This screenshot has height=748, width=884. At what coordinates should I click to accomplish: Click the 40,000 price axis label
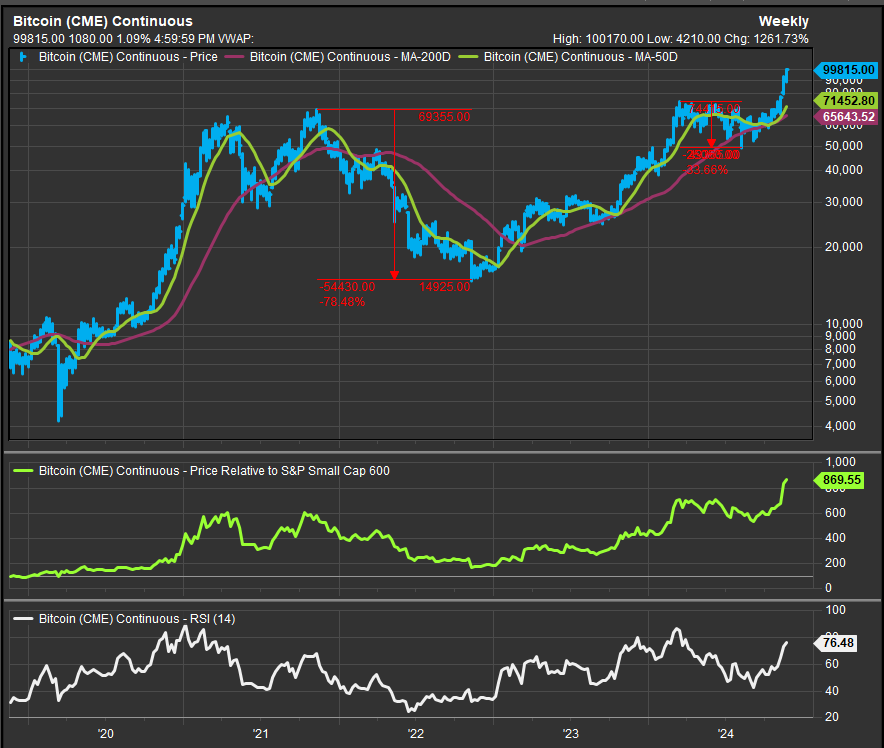pos(844,170)
